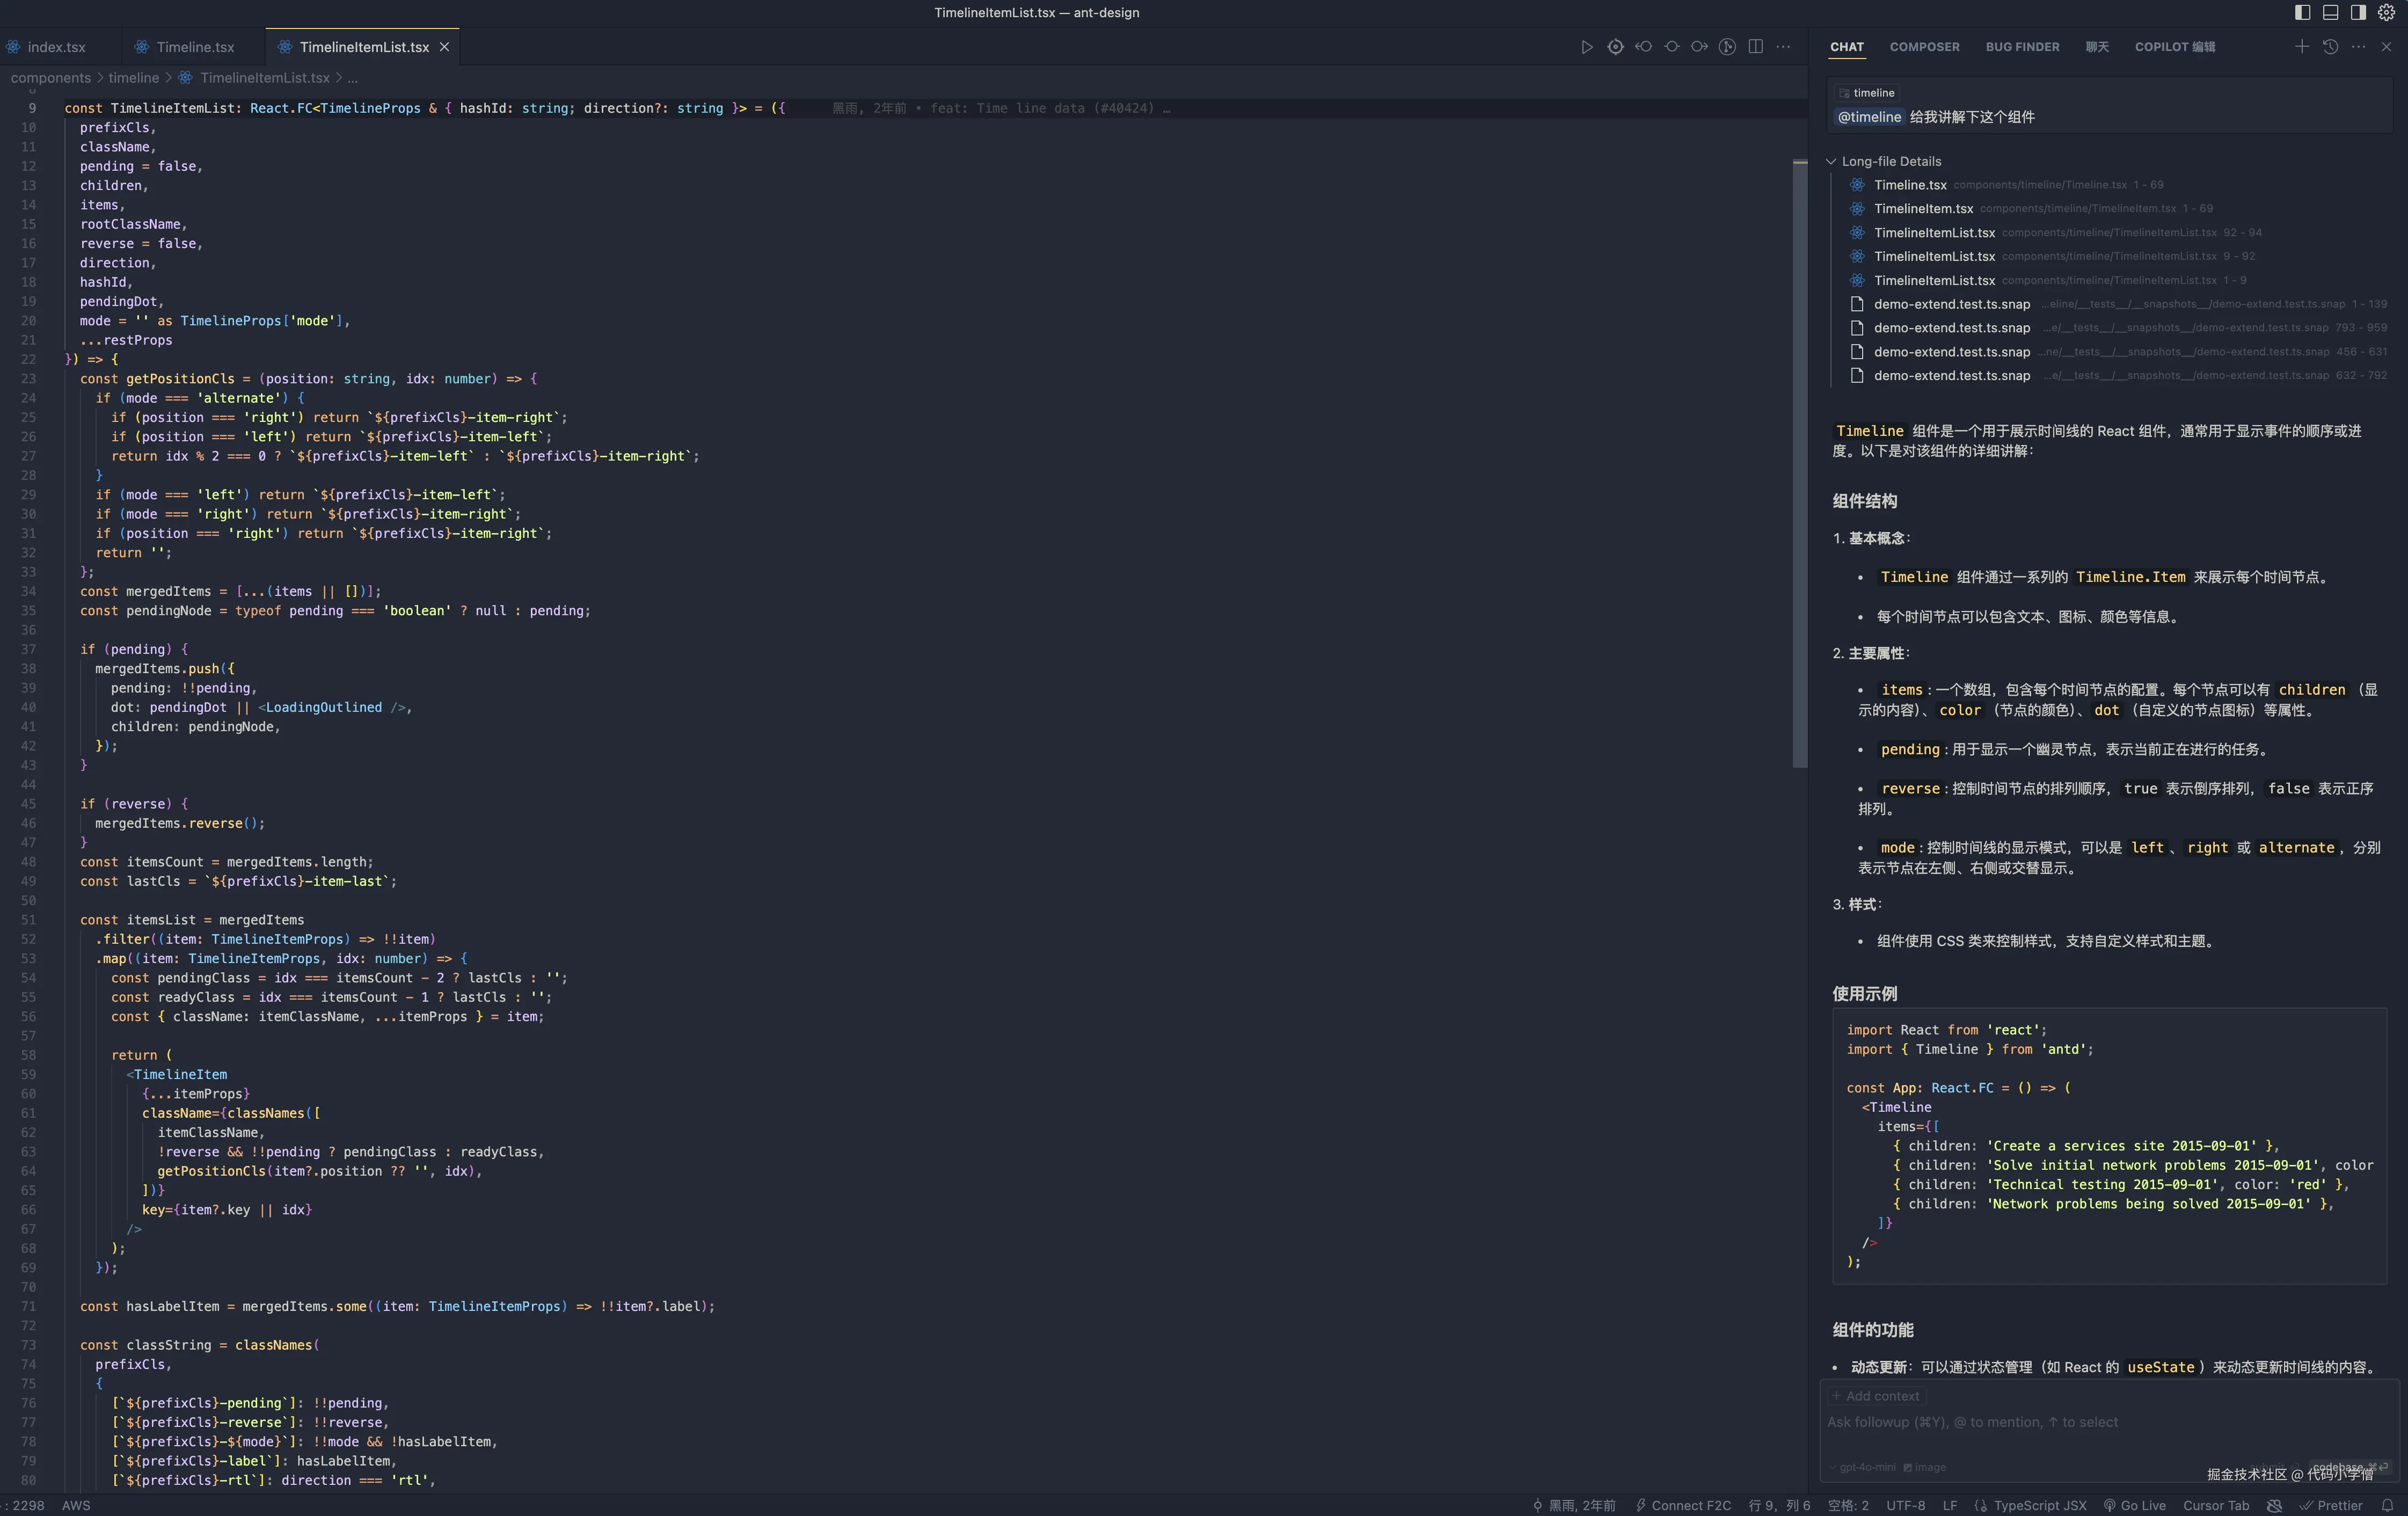Open the settings gear in title bar
Image resolution: width=2408 pixels, height=1516 pixels.
[2386, 12]
